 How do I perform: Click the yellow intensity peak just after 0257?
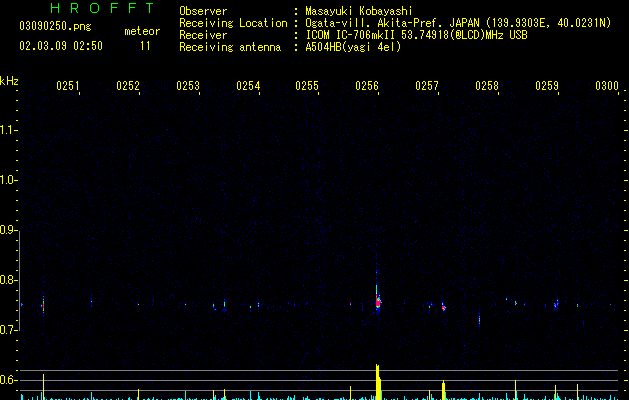(x=443, y=390)
